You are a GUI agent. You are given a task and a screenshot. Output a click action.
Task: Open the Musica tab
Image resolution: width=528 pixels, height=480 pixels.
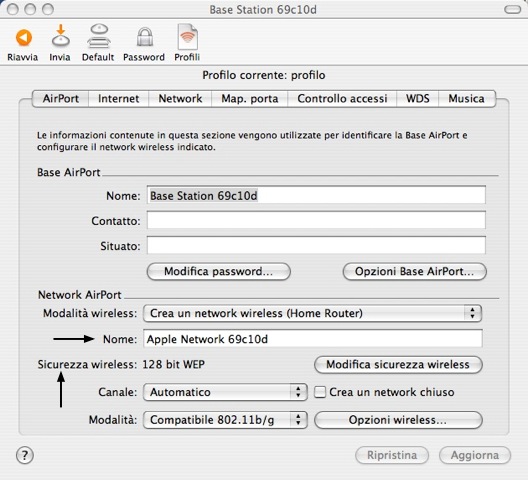(467, 98)
